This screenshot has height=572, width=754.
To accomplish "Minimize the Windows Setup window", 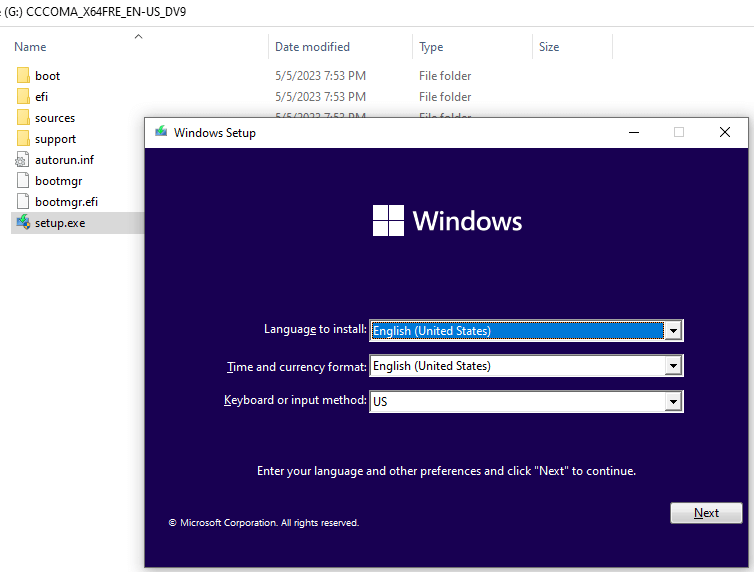I will (x=634, y=132).
